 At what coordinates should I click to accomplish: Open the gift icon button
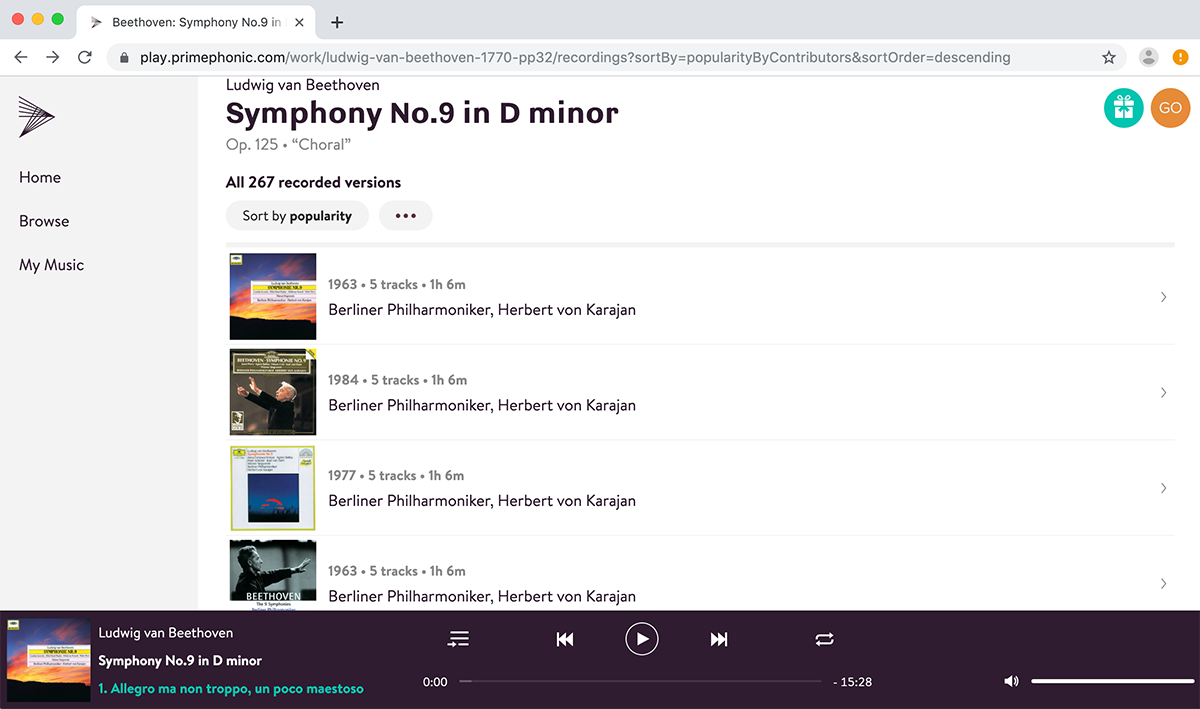coord(1124,108)
